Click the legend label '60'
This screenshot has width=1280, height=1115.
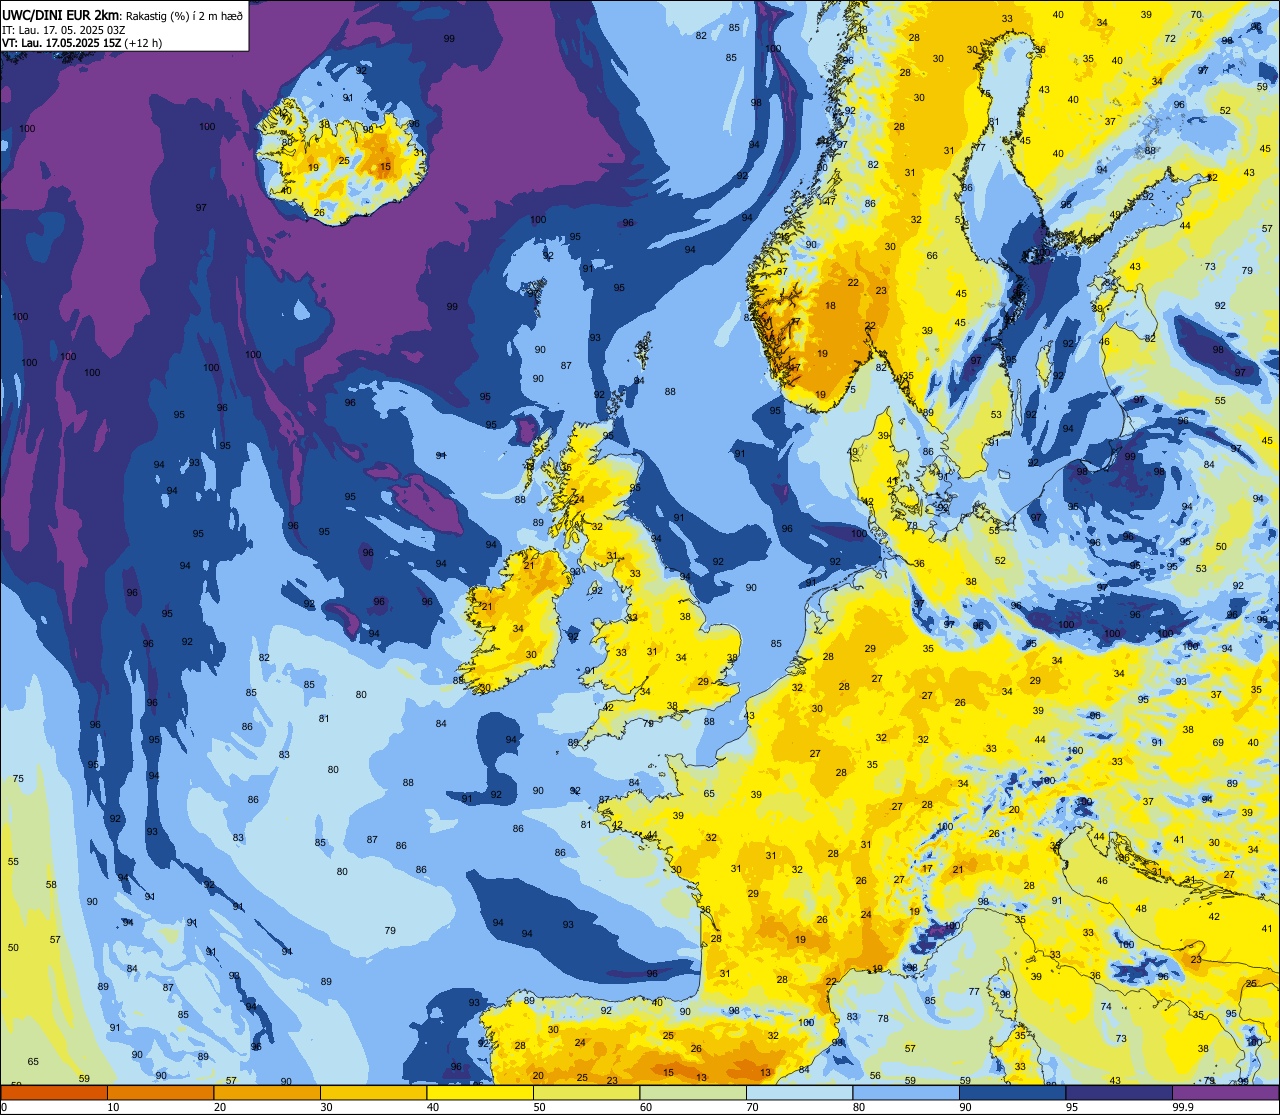pyautogui.click(x=646, y=1107)
